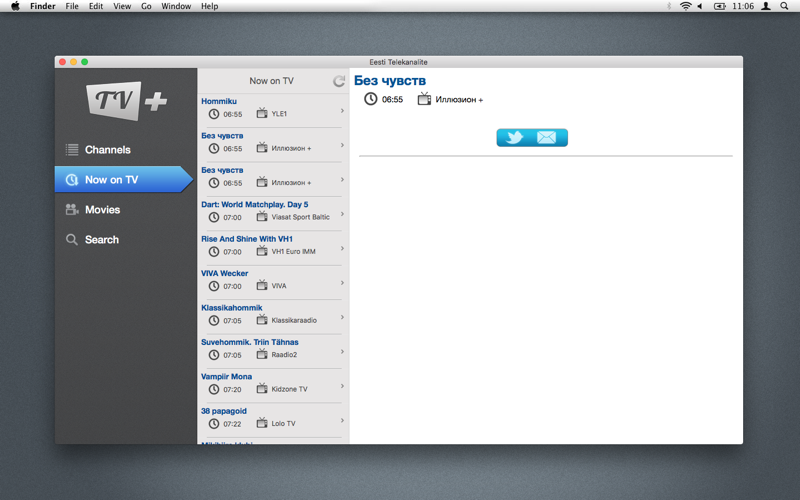Open the Channels section

click(x=126, y=149)
